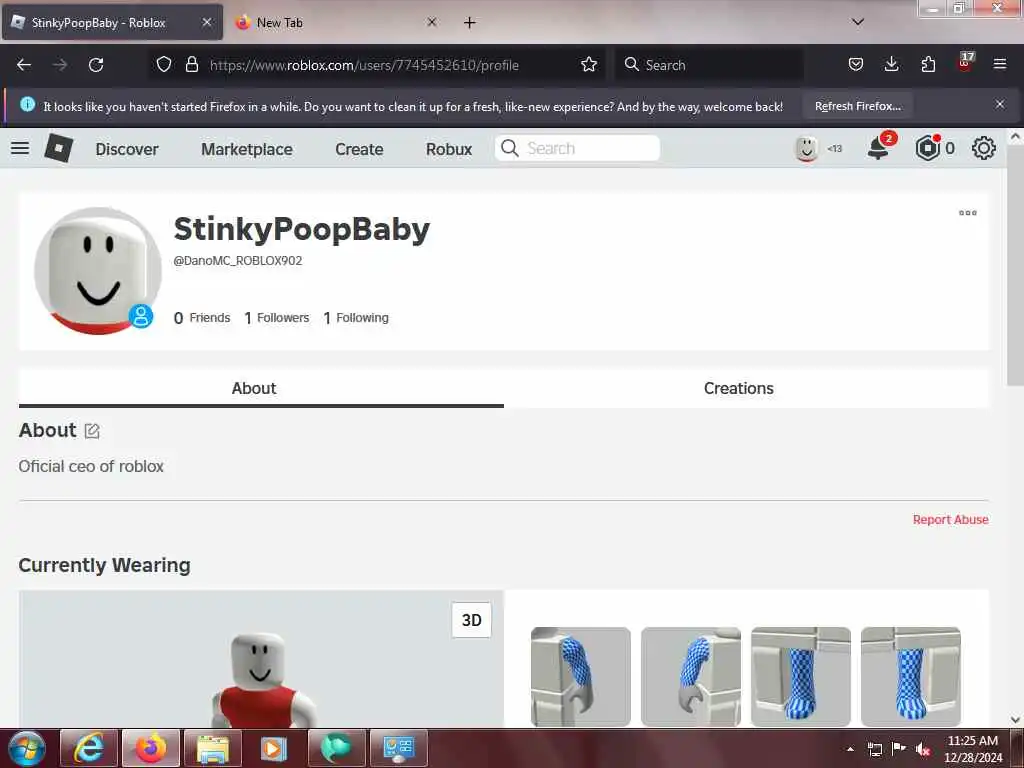Edit the About section with pencil icon
The height and width of the screenshot is (768, 1024).
click(x=92, y=431)
